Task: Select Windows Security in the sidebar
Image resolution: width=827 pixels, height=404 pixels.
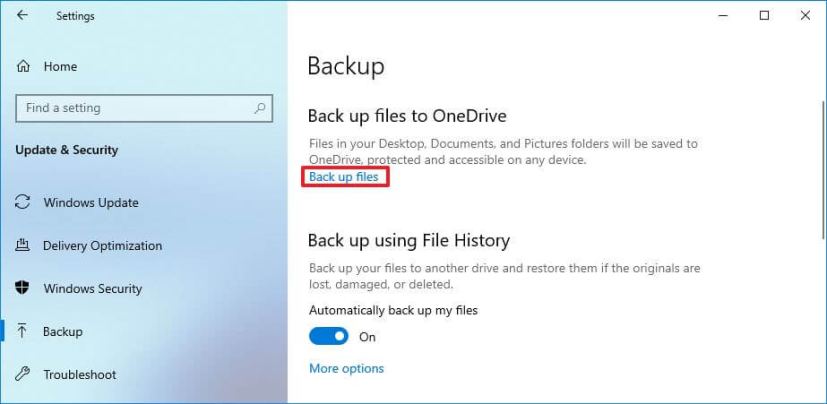Action: 92,289
